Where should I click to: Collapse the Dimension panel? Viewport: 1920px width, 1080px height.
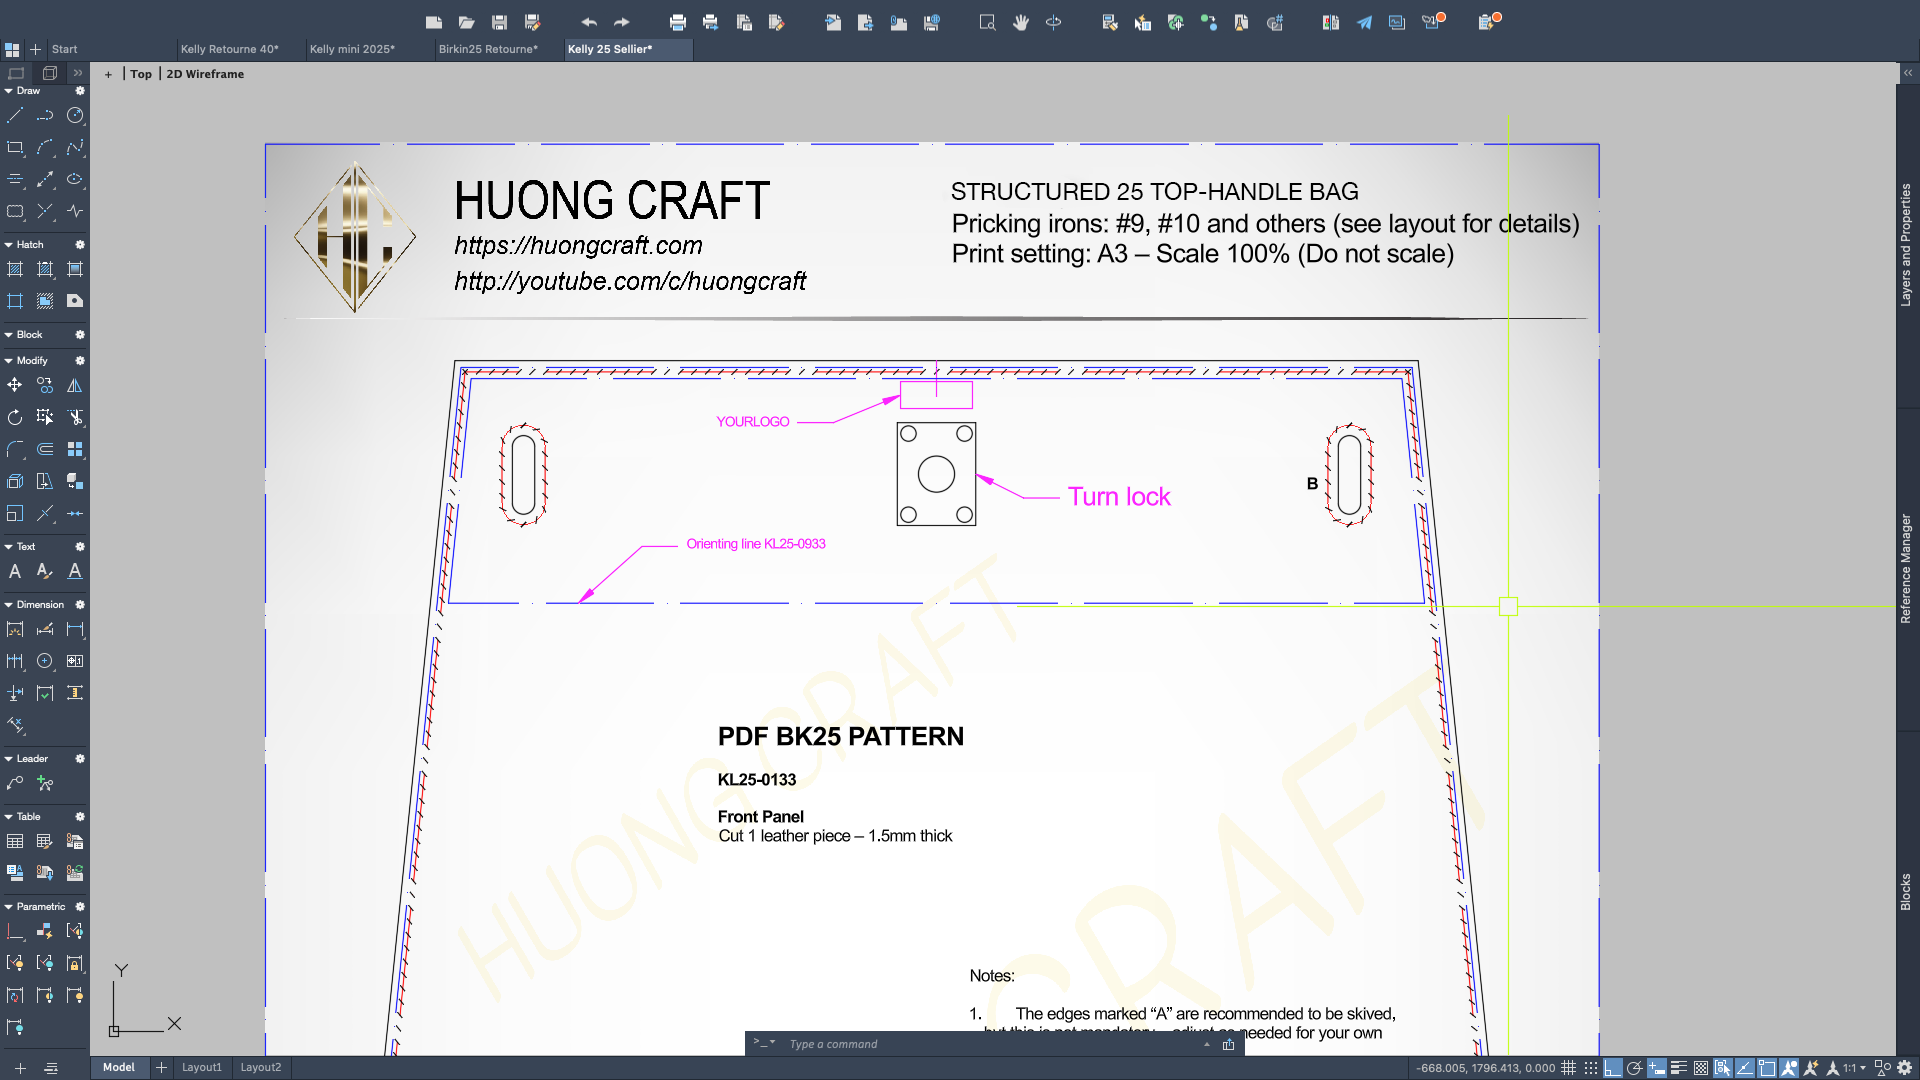[x=9, y=605]
